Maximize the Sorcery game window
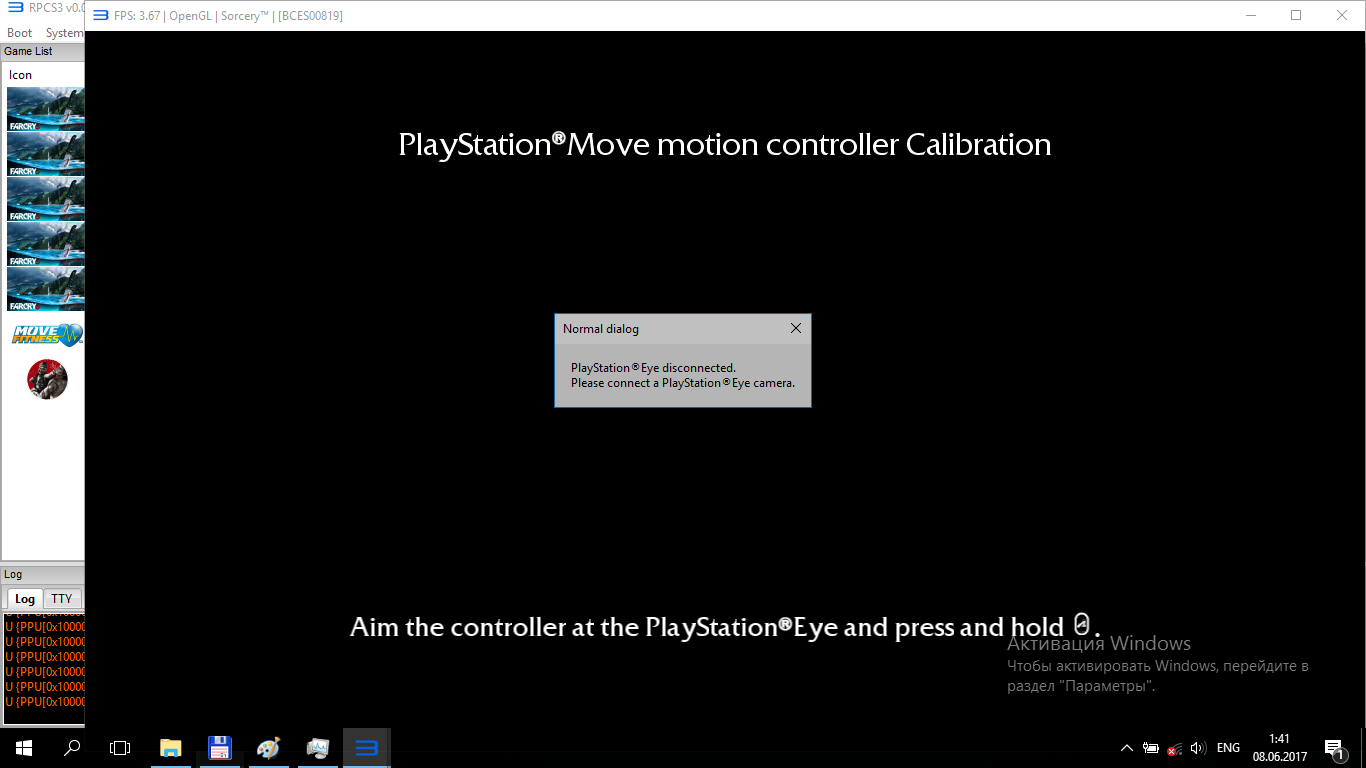1366x768 pixels. tap(1296, 15)
